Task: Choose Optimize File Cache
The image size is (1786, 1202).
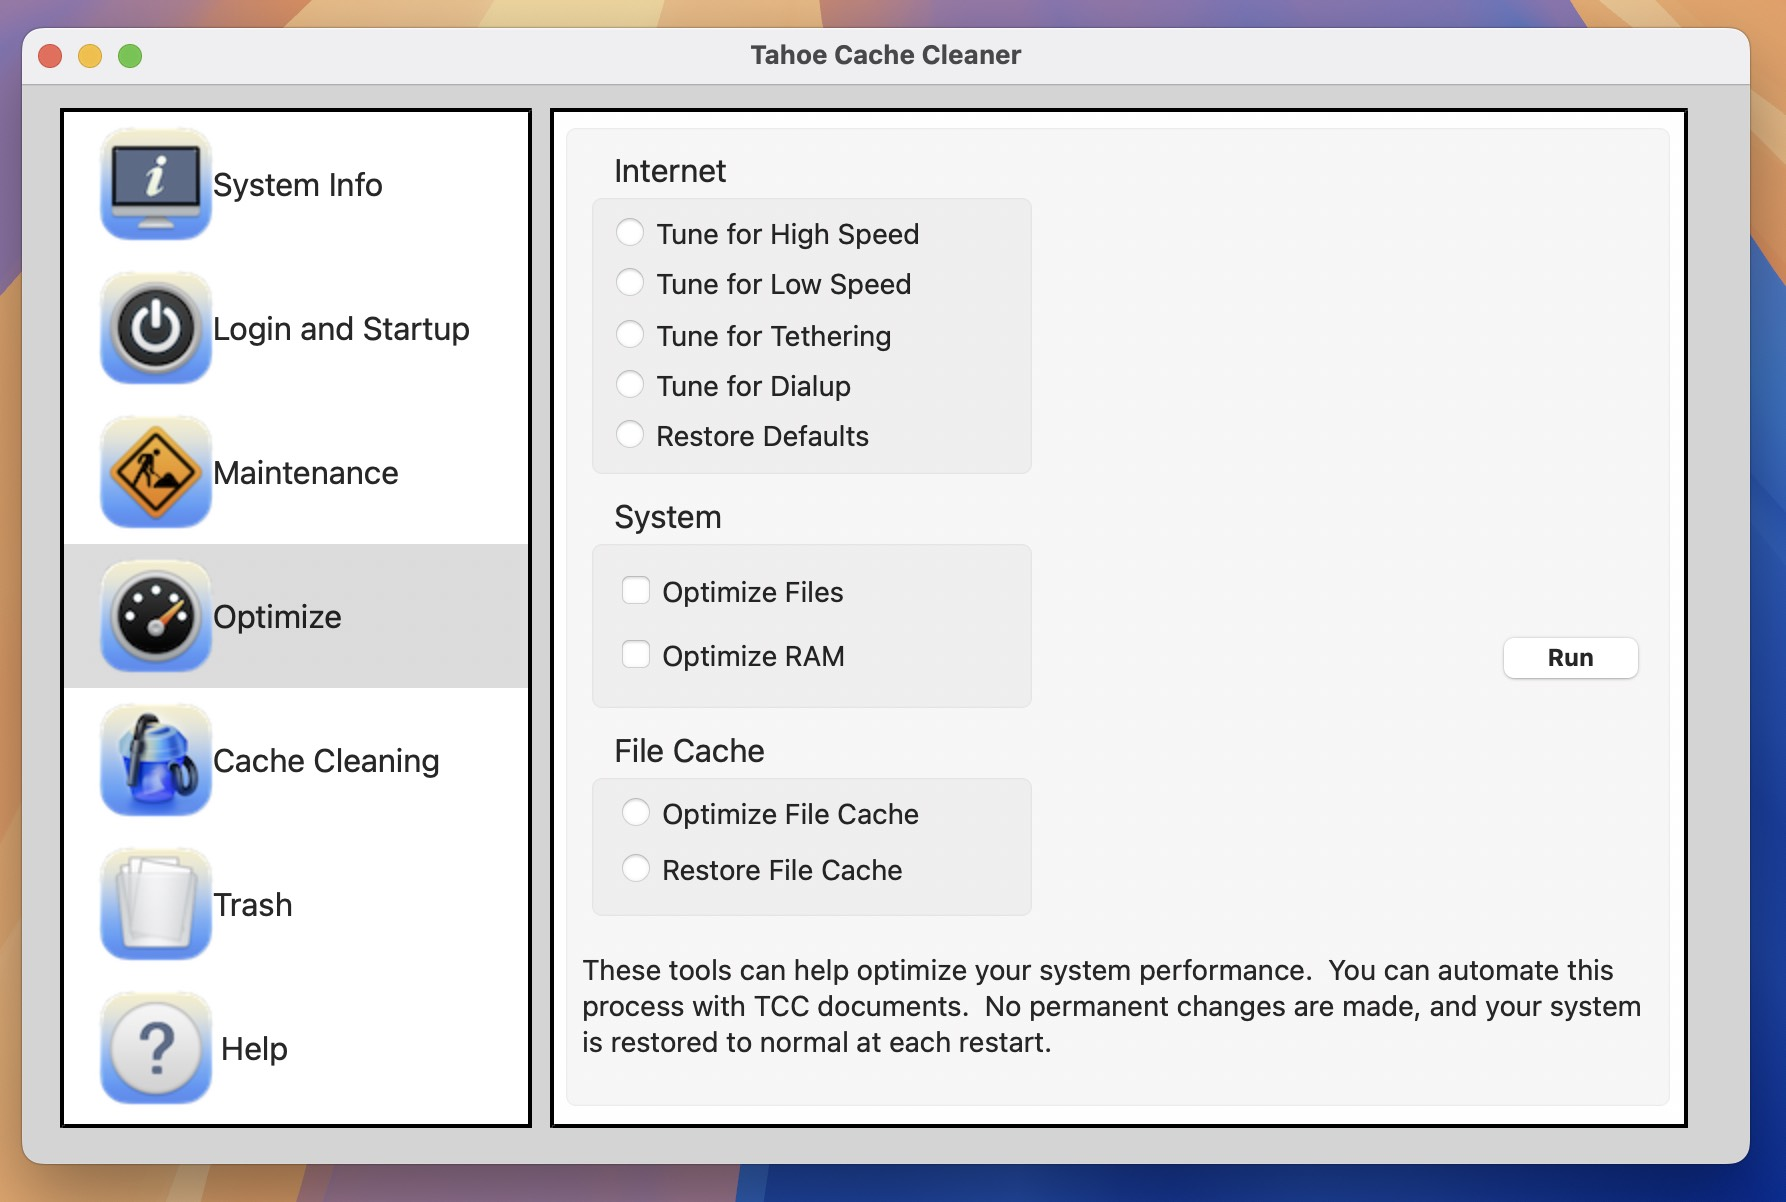Action: [x=636, y=813]
